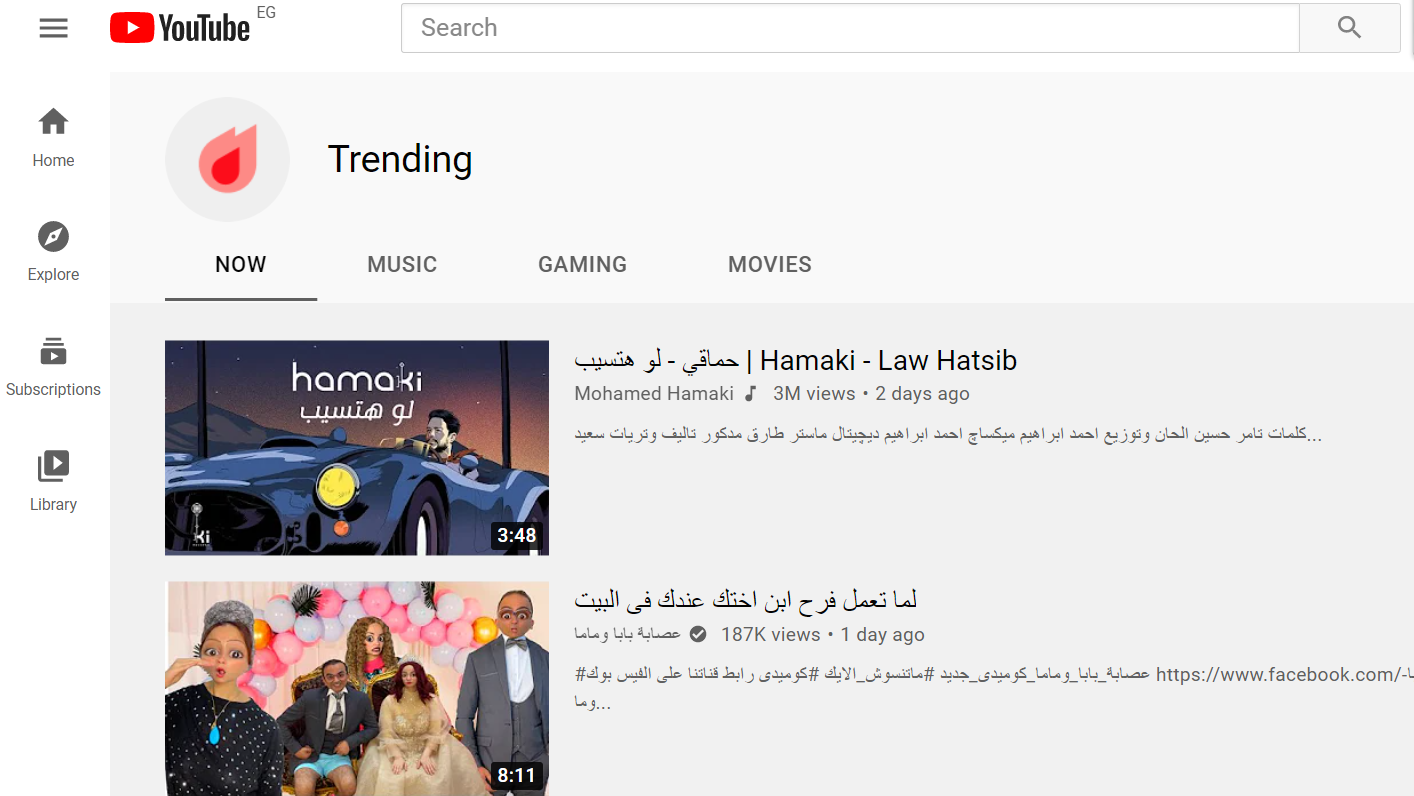The image size is (1414, 796).
Task: Open Subscriptions in the sidebar
Action: (53, 367)
